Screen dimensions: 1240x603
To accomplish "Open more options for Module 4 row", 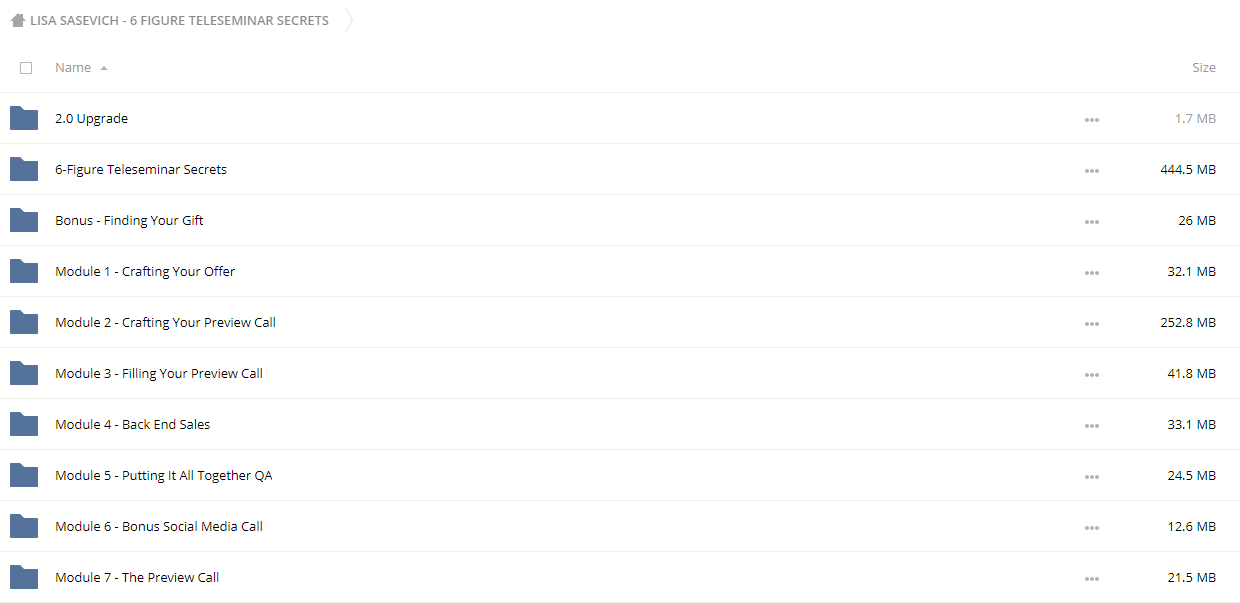I will pyautogui.click(x=1091, y=426).
